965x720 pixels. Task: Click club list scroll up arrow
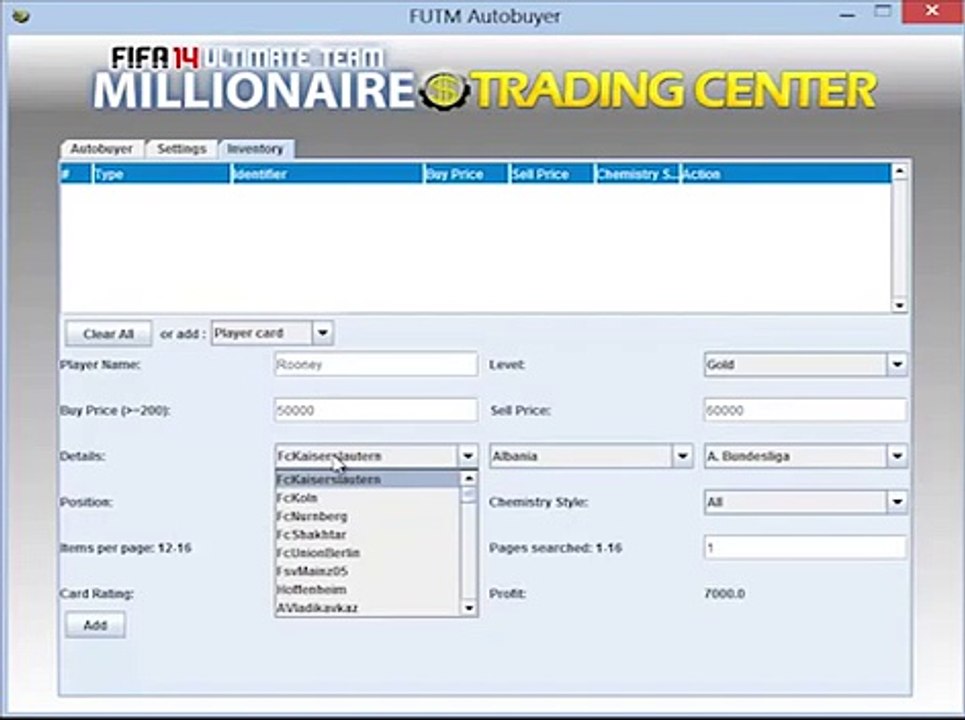point(469,479)
